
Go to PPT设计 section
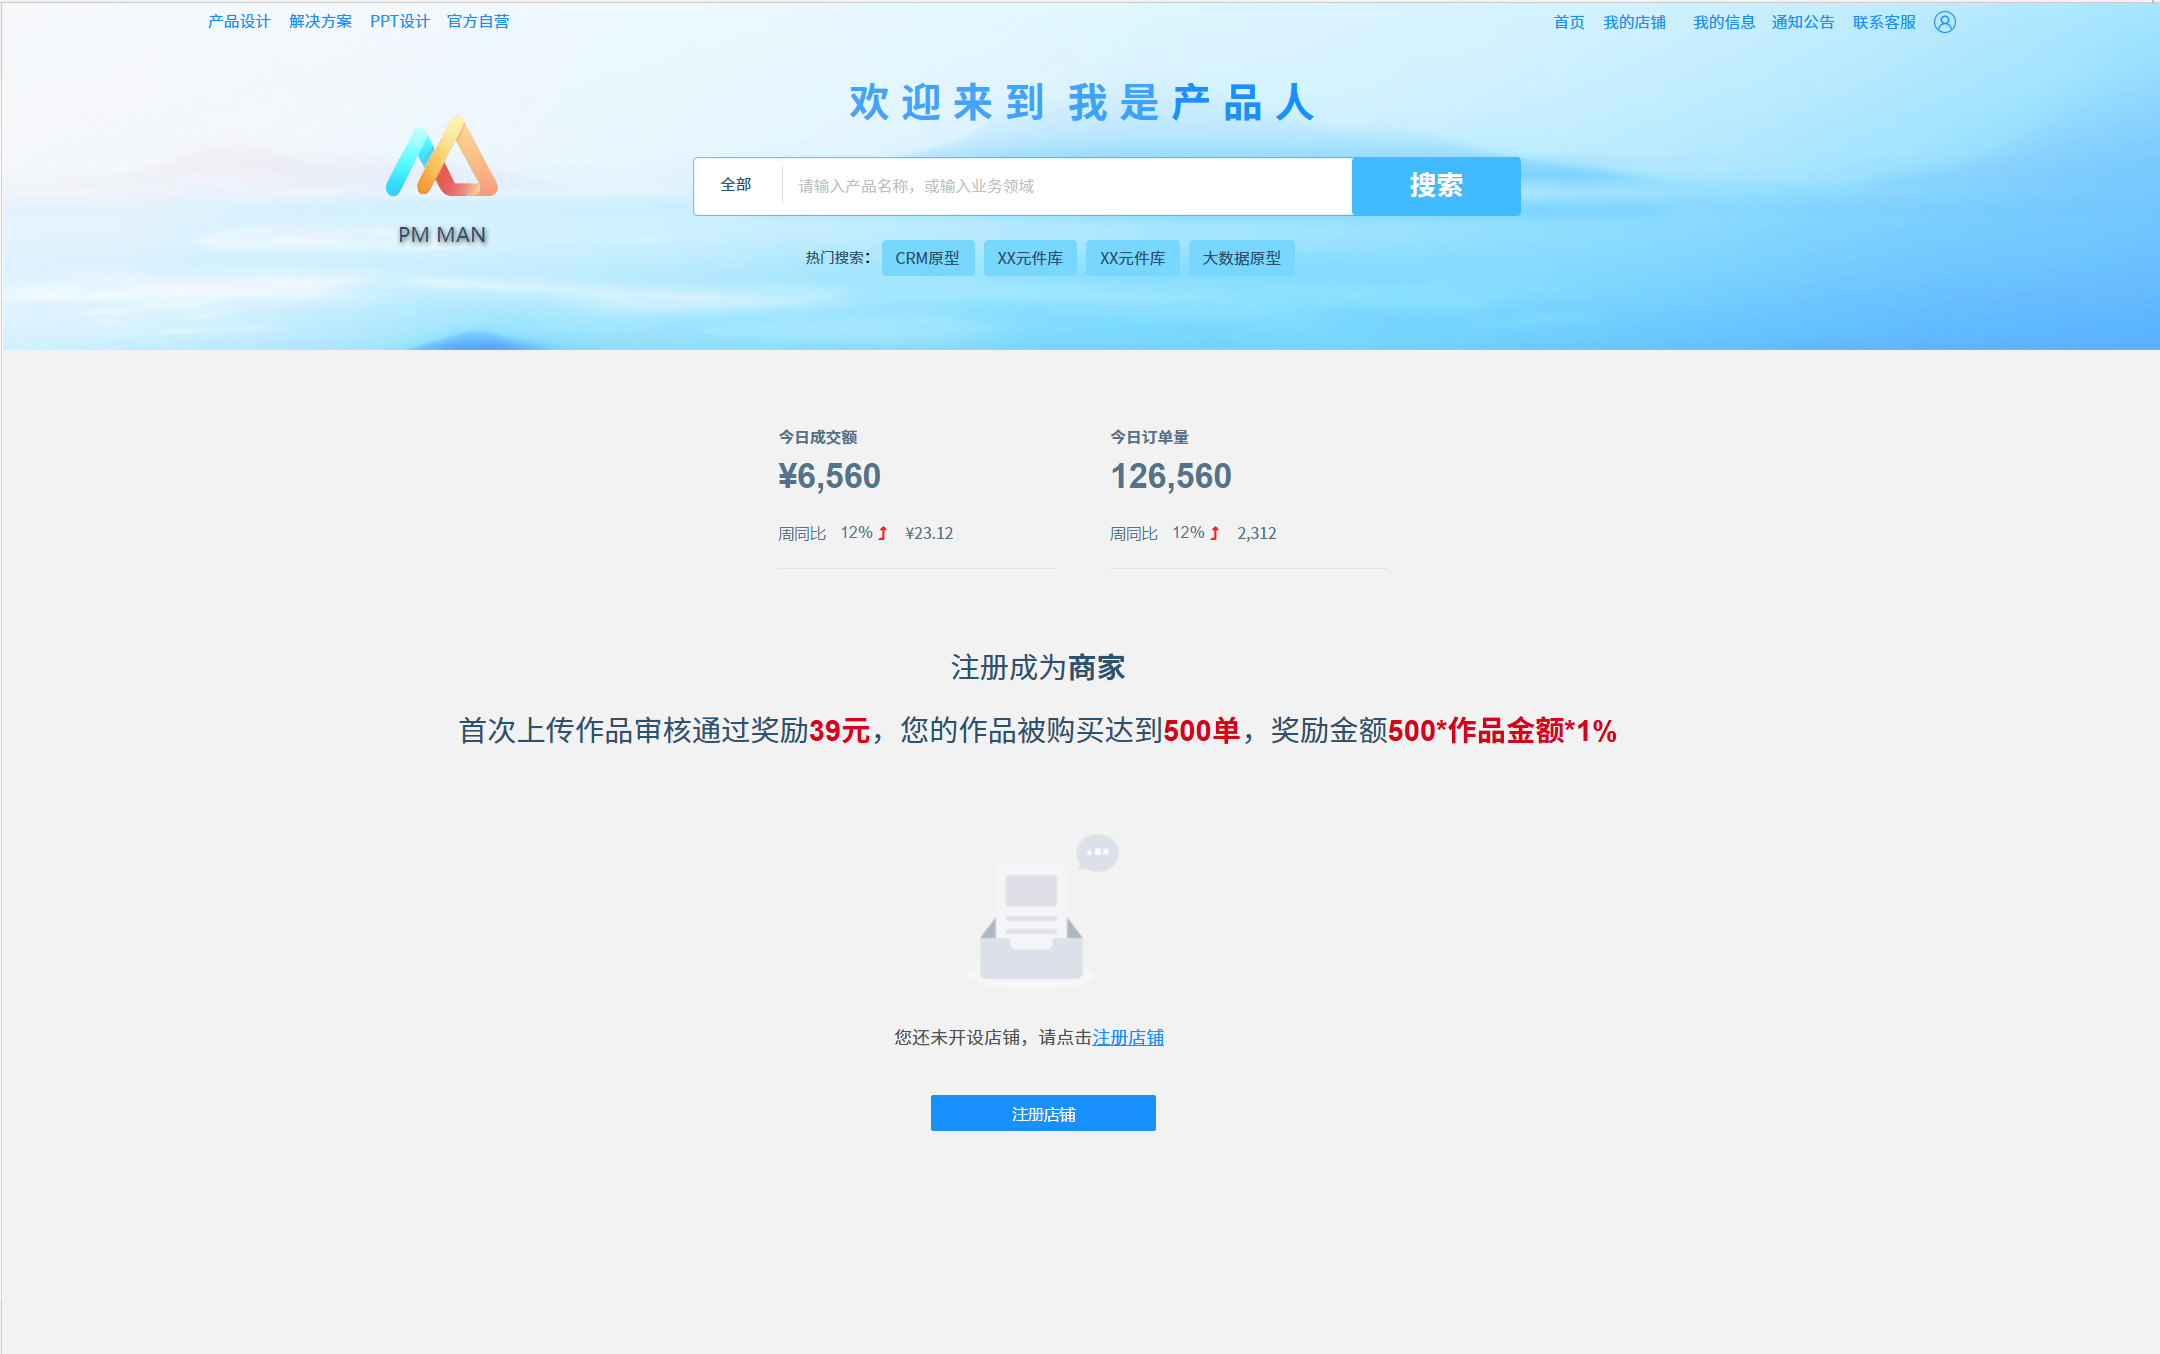pyautogui.click(x=399, y=21)
